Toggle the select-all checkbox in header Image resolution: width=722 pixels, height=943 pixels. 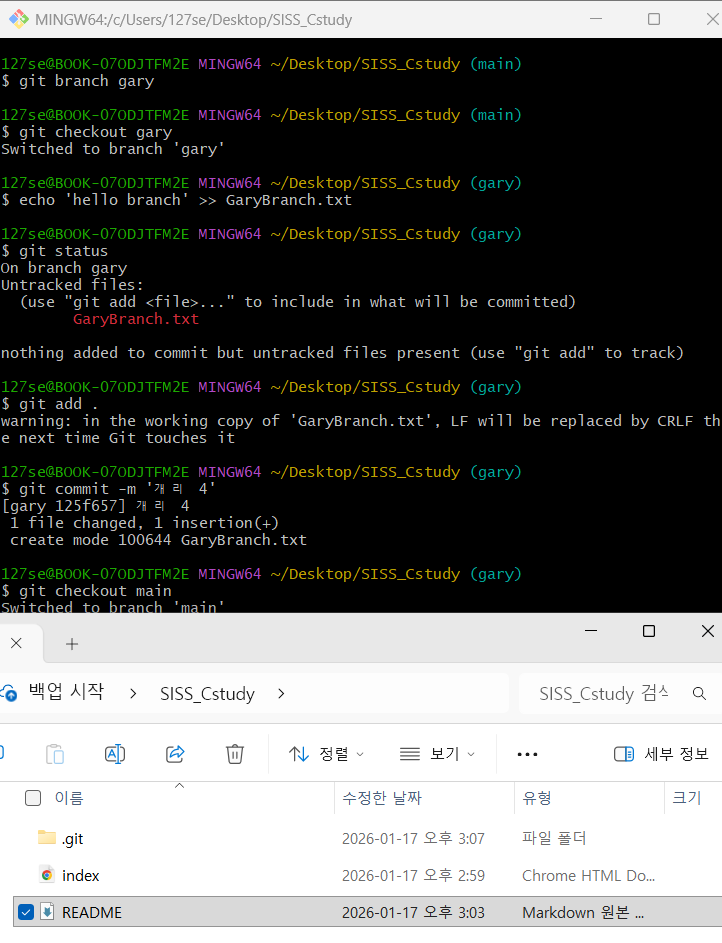point(33,798)
